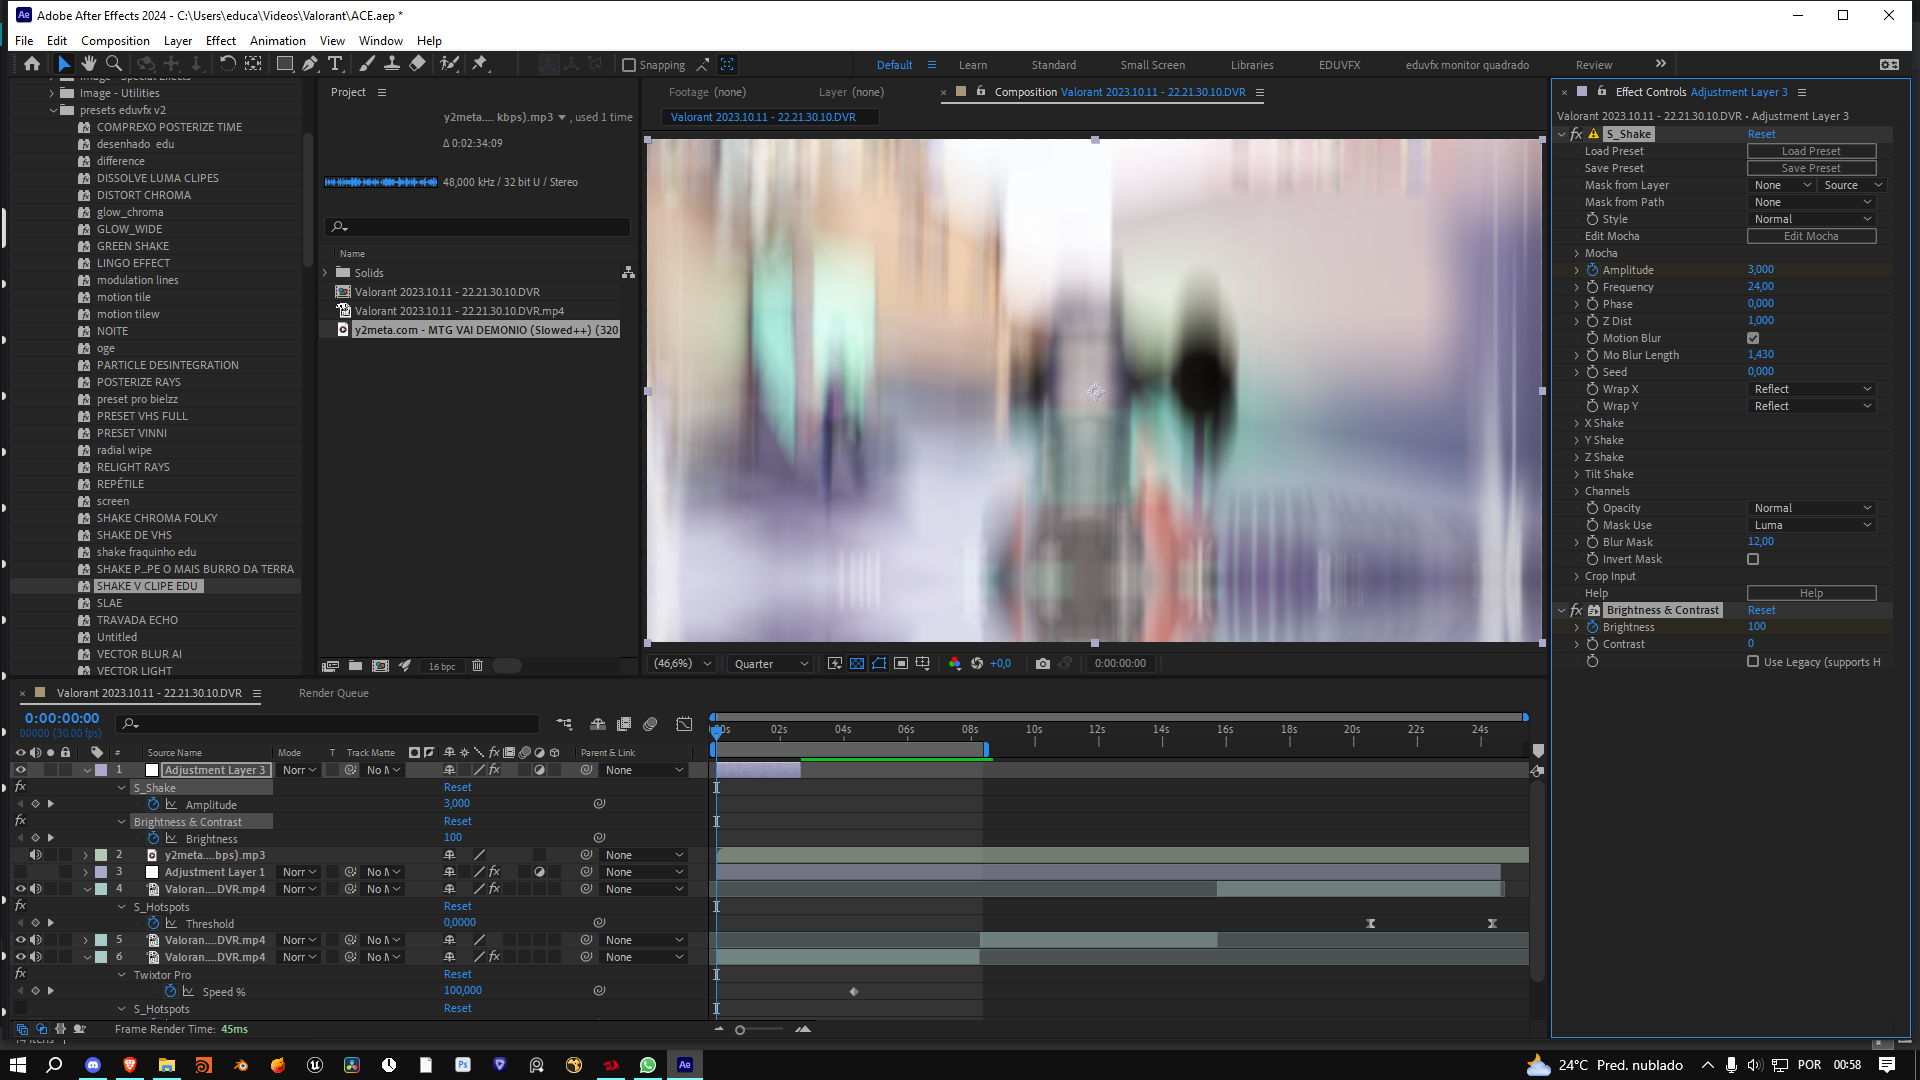The image size is (1920, 1080).
Task: Open the Composition menu
Action: click(x=114, y=41)
